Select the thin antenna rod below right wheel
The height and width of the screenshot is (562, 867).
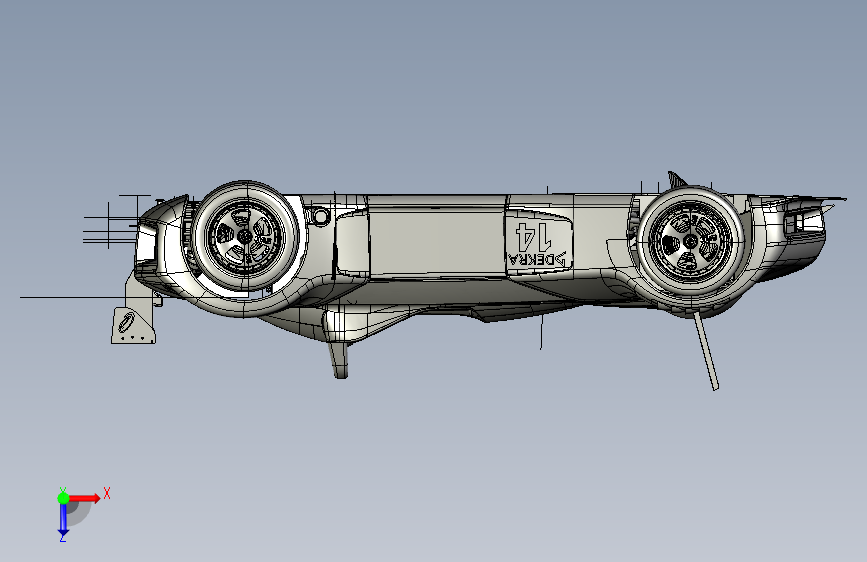[x=706, y=351]
